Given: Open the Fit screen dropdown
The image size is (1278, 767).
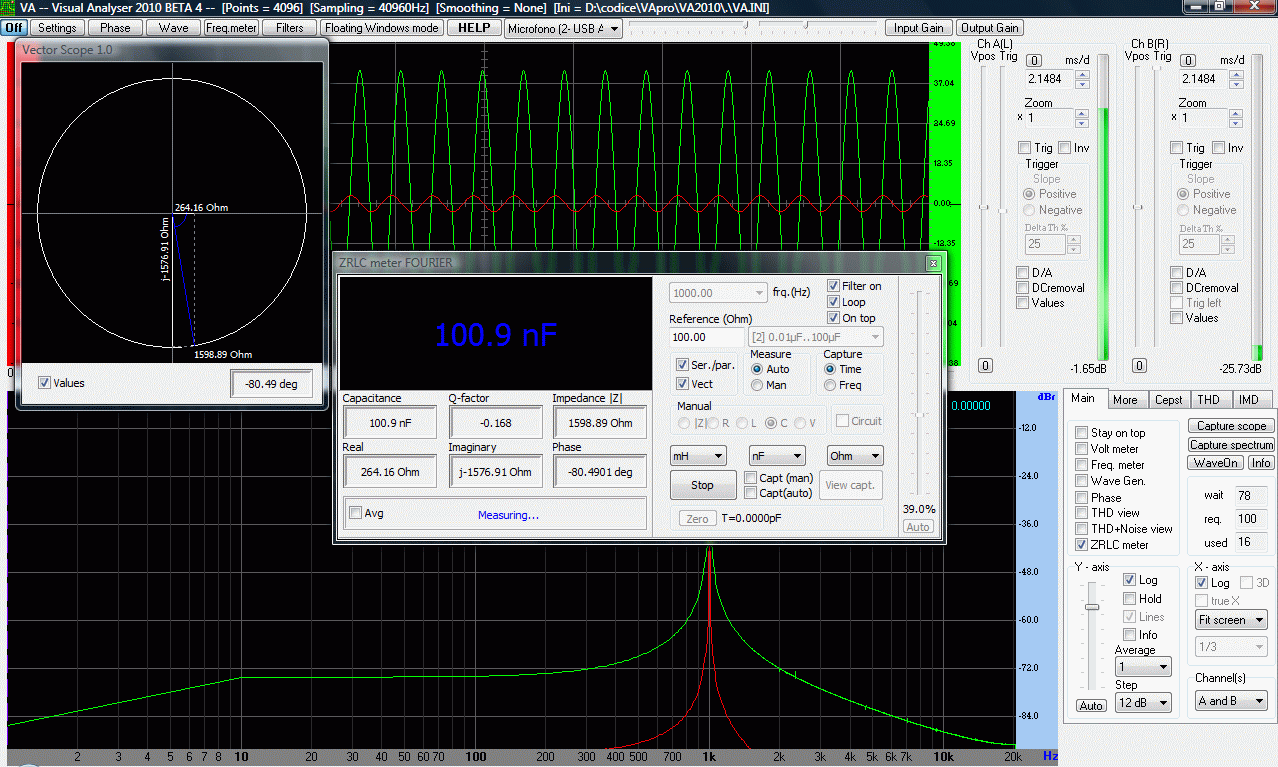Looking at the screenshot, I should click(x=1231, y=620).
